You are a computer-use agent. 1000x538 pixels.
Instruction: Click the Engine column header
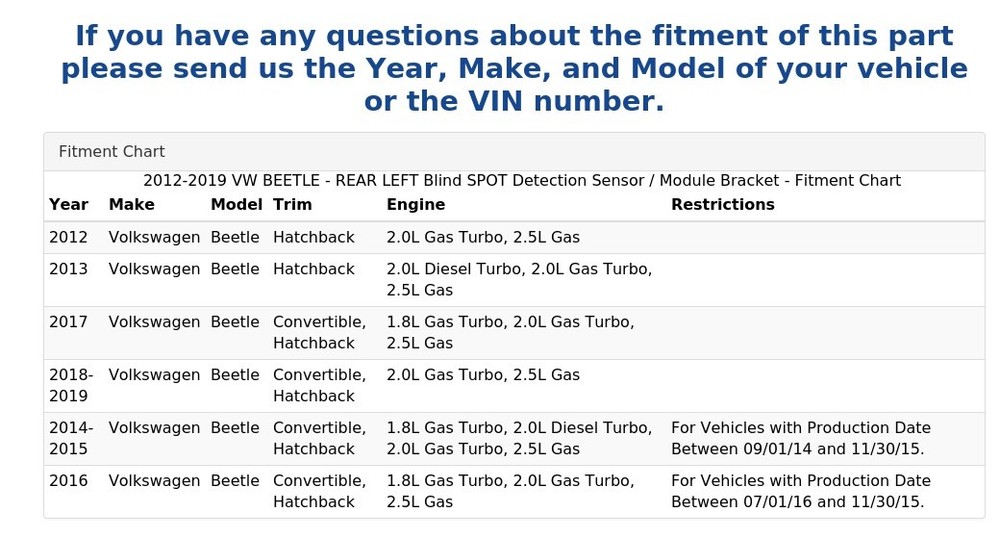click(x=416, y=205)
